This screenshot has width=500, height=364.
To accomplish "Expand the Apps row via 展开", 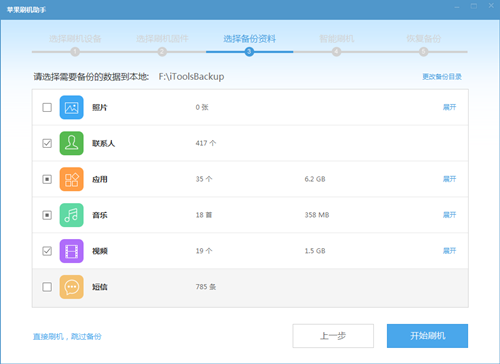I will coord(449,179).
